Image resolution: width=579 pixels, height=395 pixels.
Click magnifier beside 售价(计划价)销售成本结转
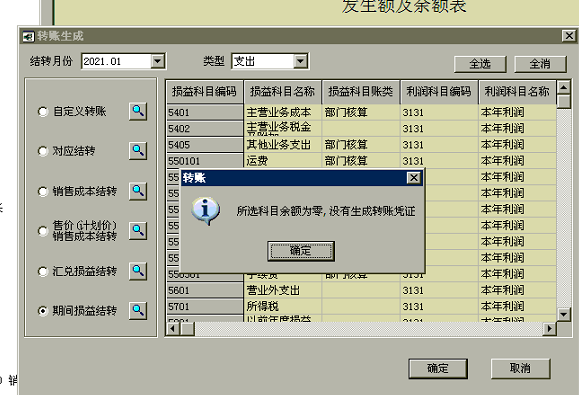[x=138, y=231]
